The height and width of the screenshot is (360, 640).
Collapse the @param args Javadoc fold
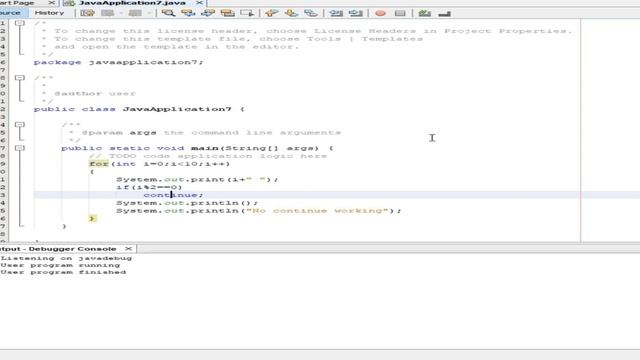point(20,124)
